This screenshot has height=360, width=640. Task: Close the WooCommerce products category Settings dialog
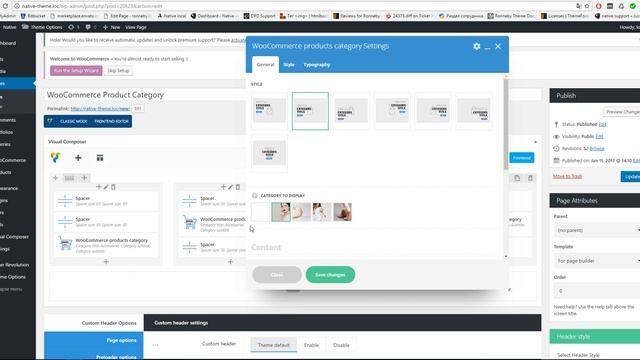pos(498,46)
